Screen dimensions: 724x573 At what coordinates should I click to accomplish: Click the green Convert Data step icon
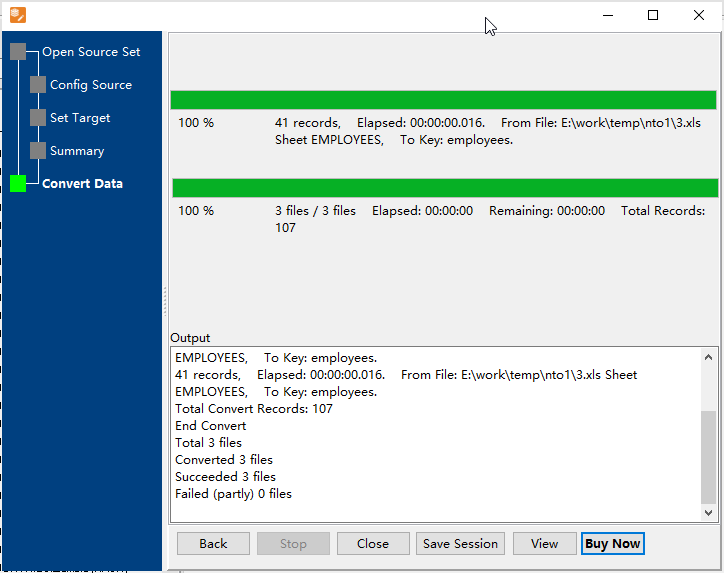point(18,184)
